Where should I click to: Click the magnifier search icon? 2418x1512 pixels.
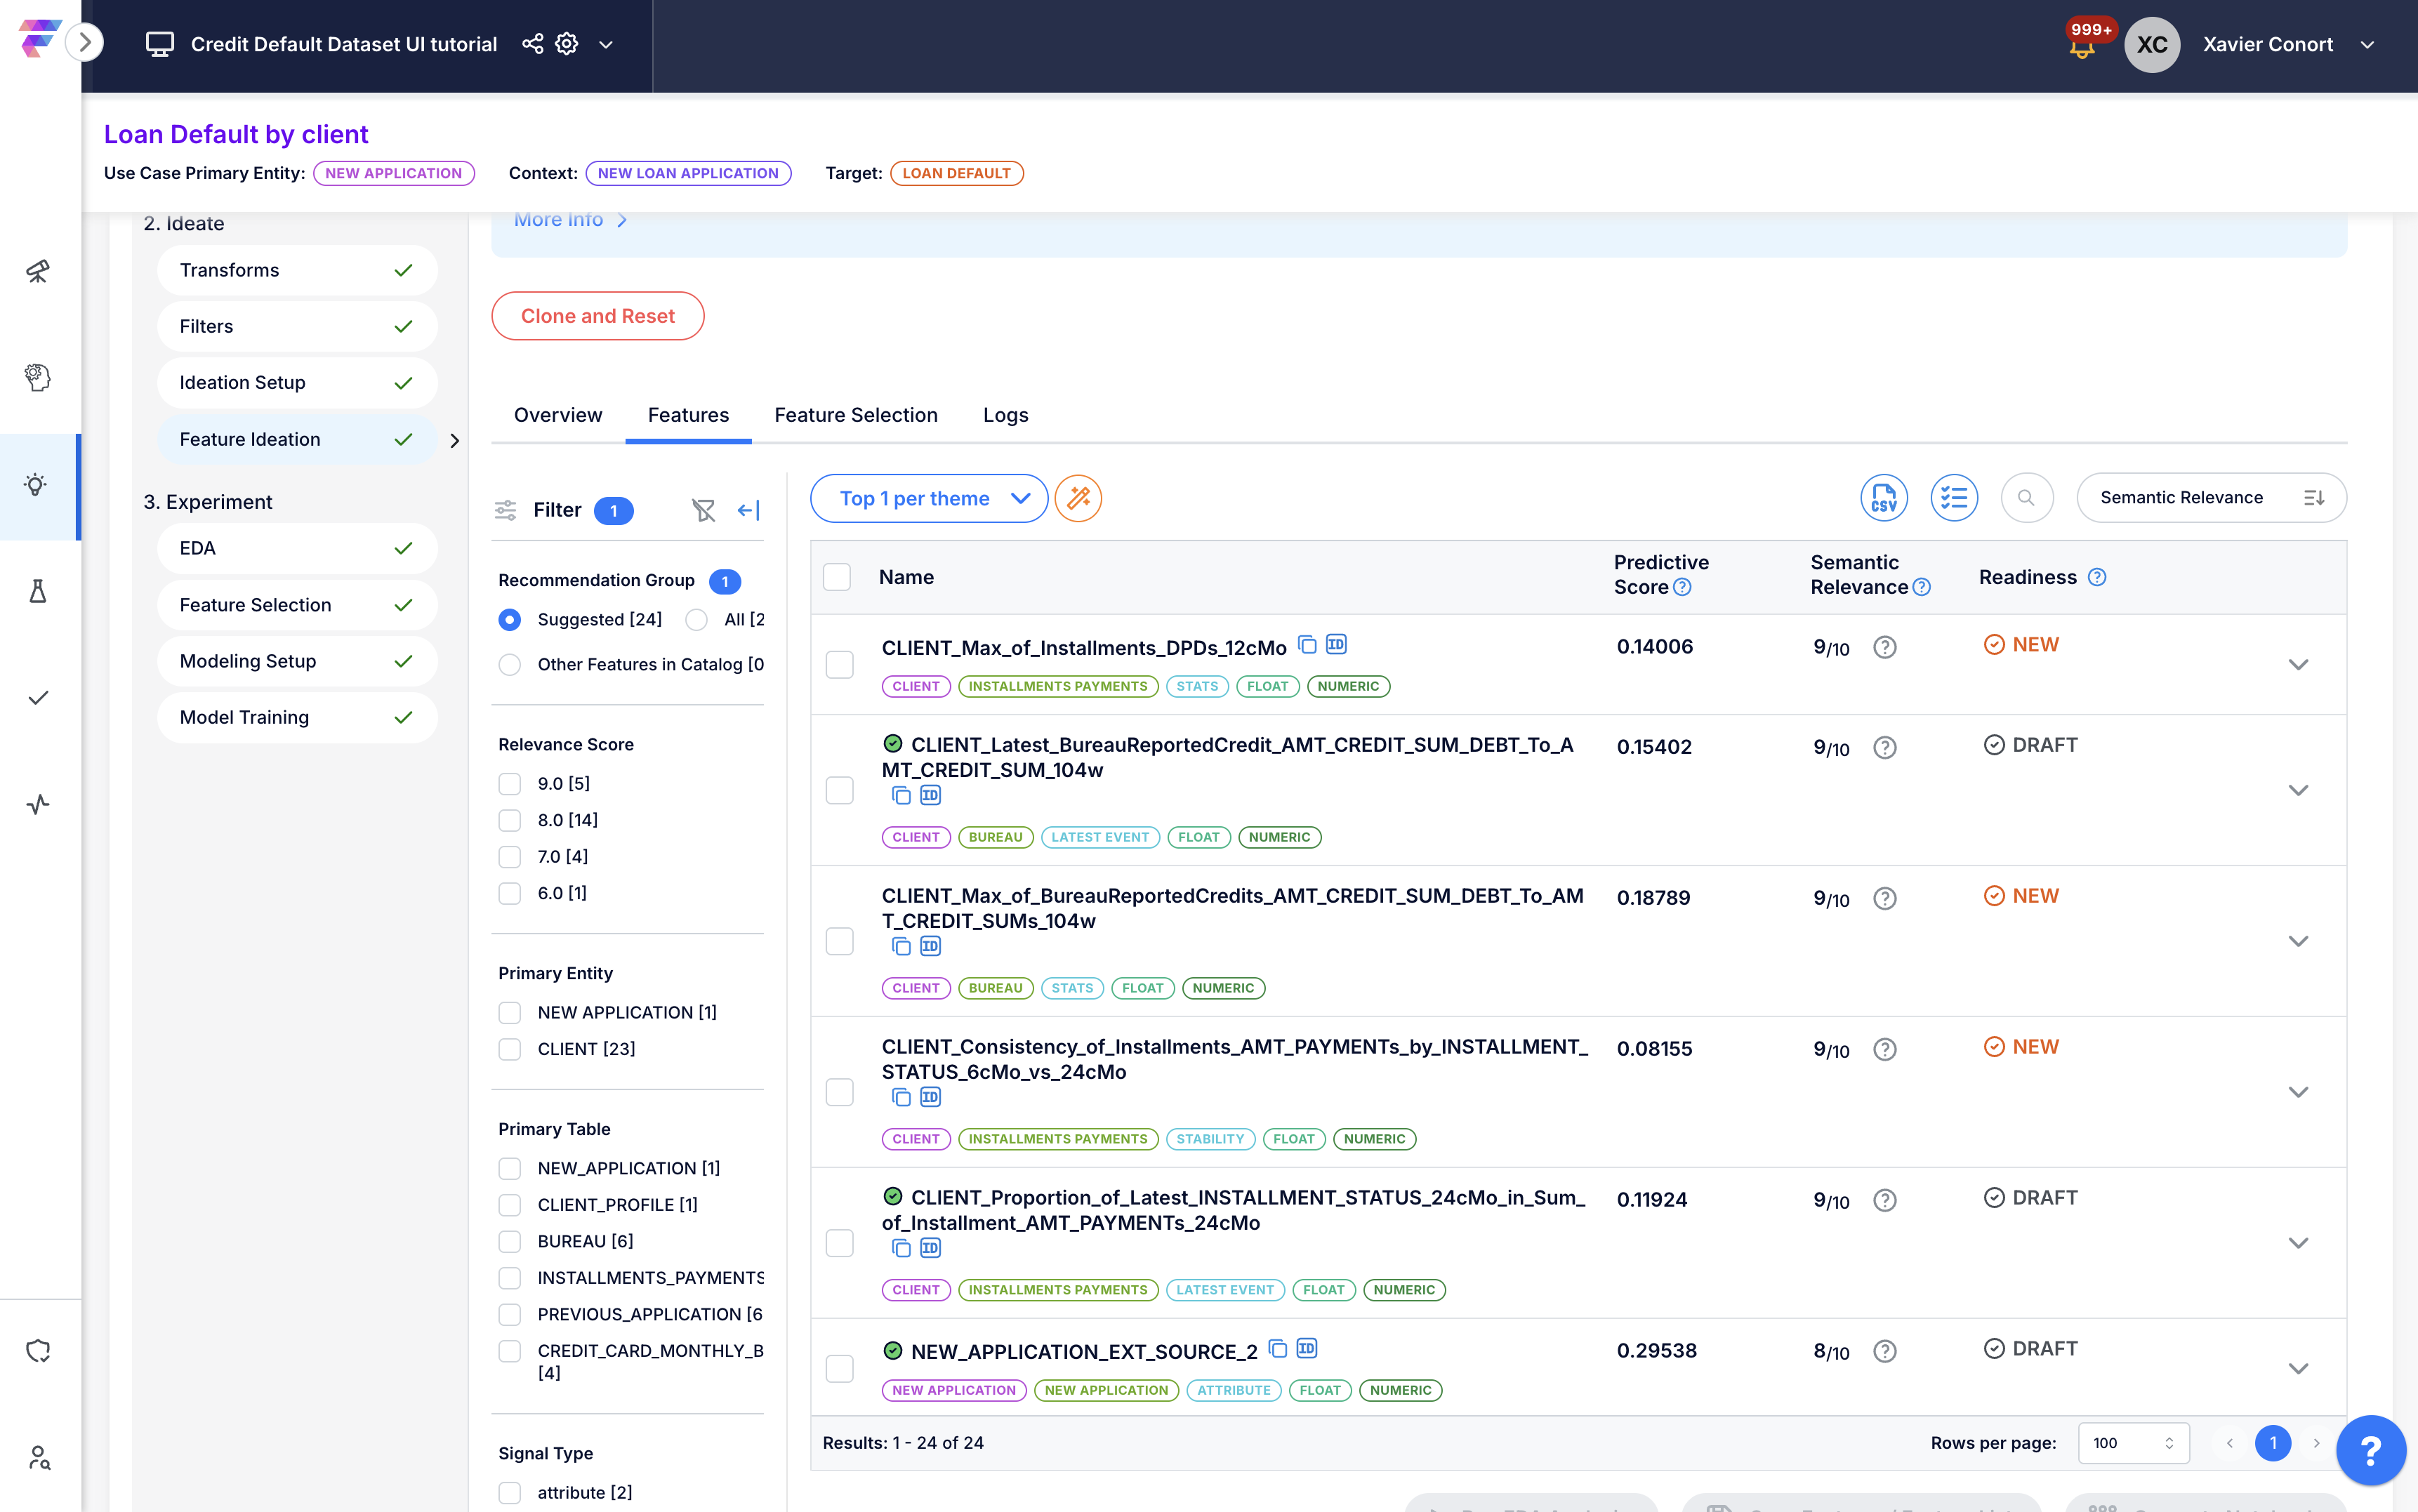click(2026, 498)
